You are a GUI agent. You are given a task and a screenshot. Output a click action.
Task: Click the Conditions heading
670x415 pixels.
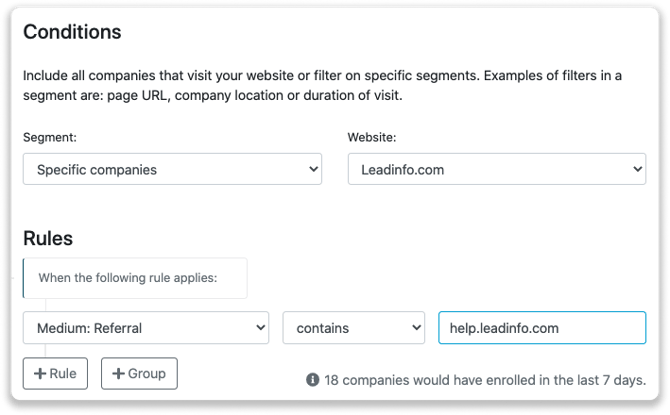tap(72, 32)
